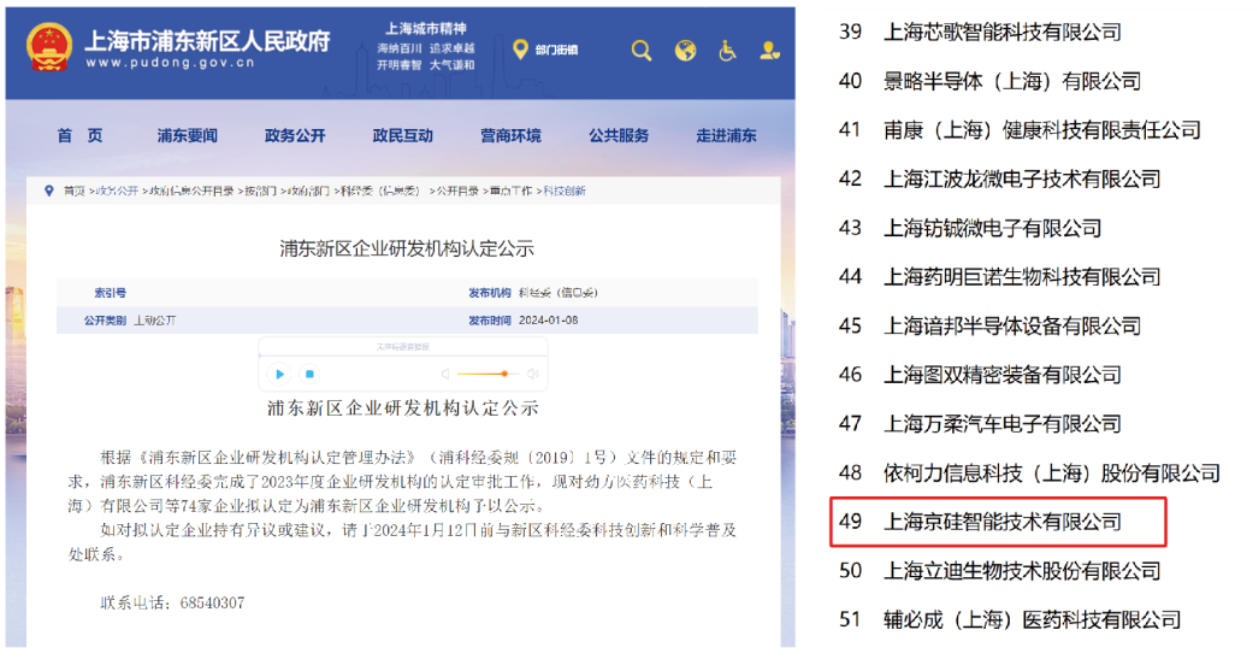Select row 45 上海谙邦半导体设备有限公司
Image resolution: width=1257 pixels, height=669 pixels.
coord(990,326)
